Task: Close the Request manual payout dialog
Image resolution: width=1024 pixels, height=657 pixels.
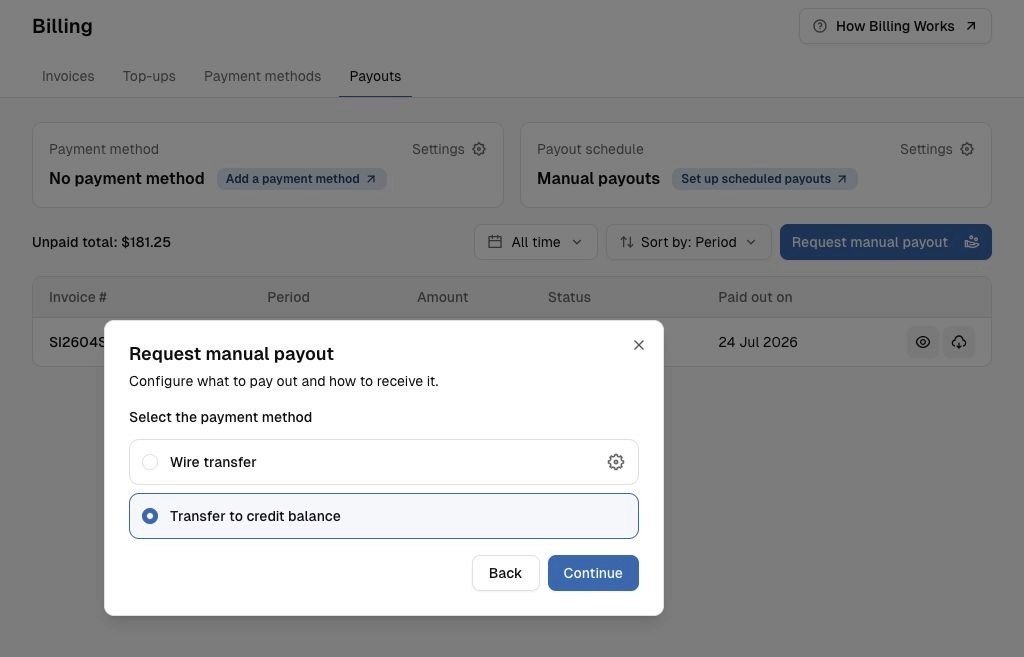Action: (x=639, y=345)
